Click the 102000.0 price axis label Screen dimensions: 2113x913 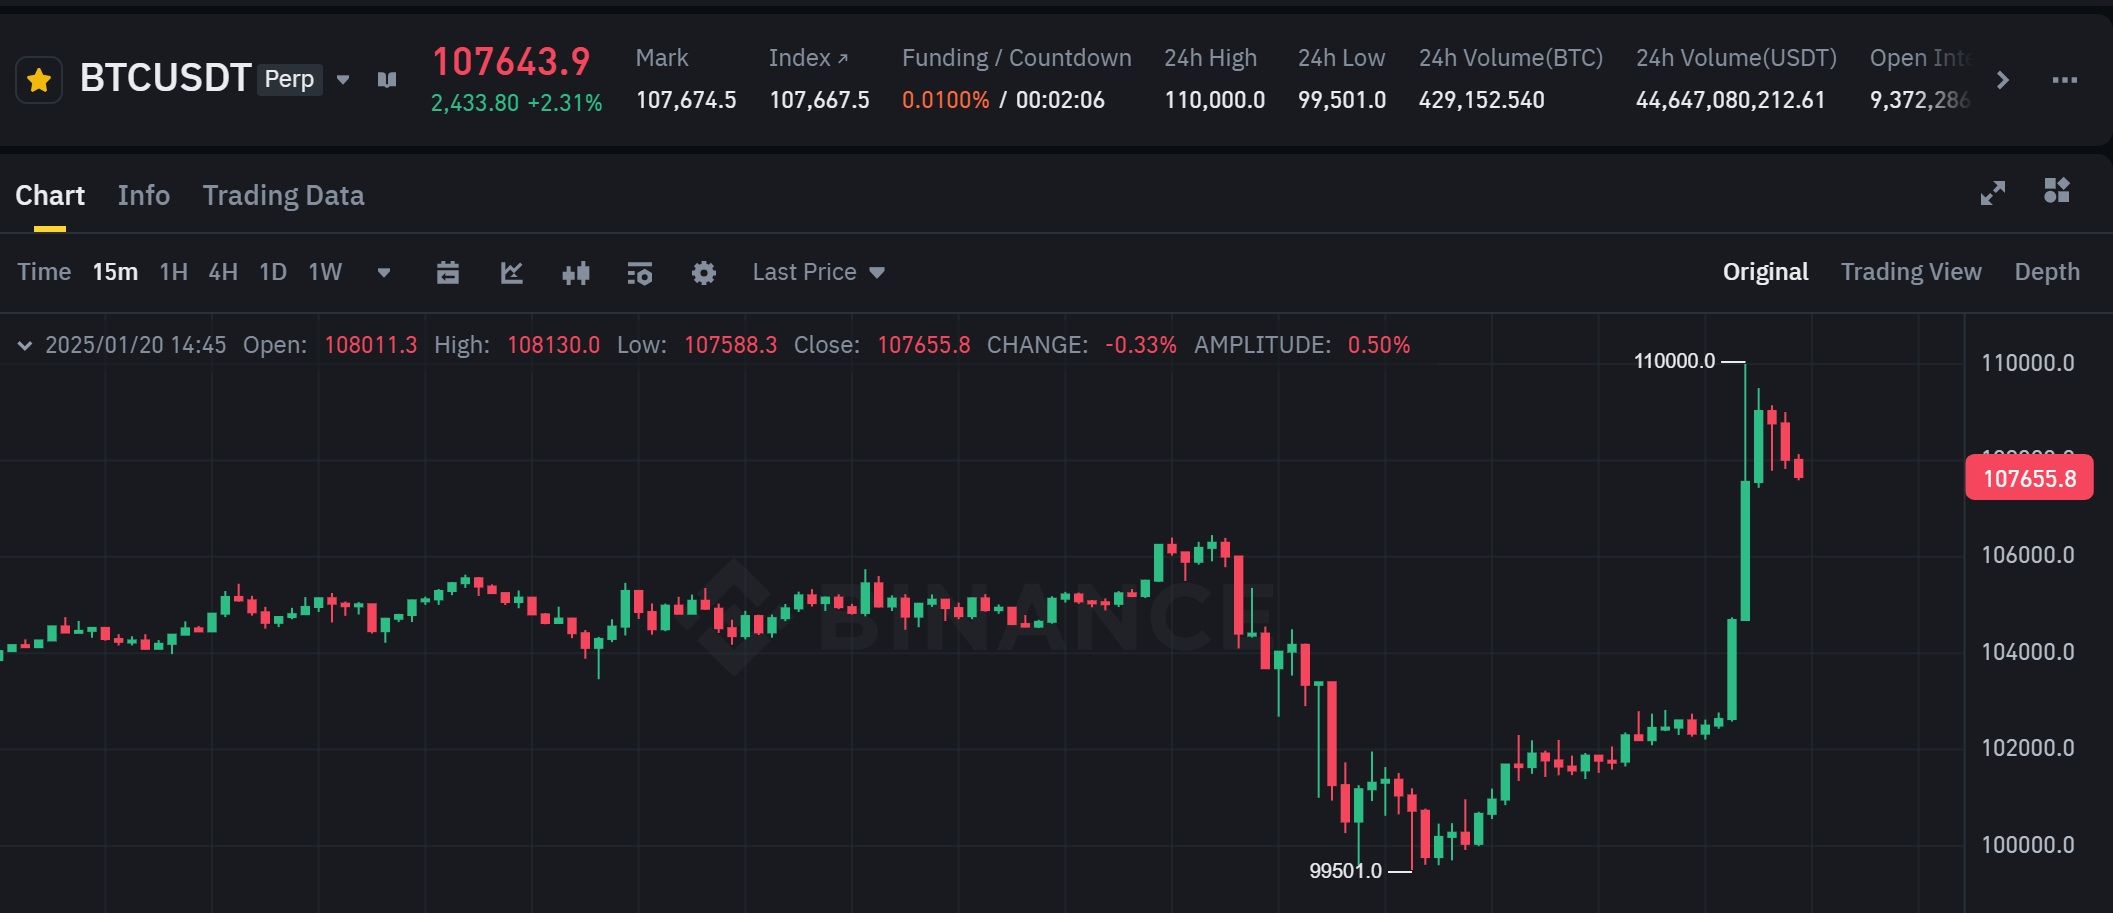(x=2028, y=748)
